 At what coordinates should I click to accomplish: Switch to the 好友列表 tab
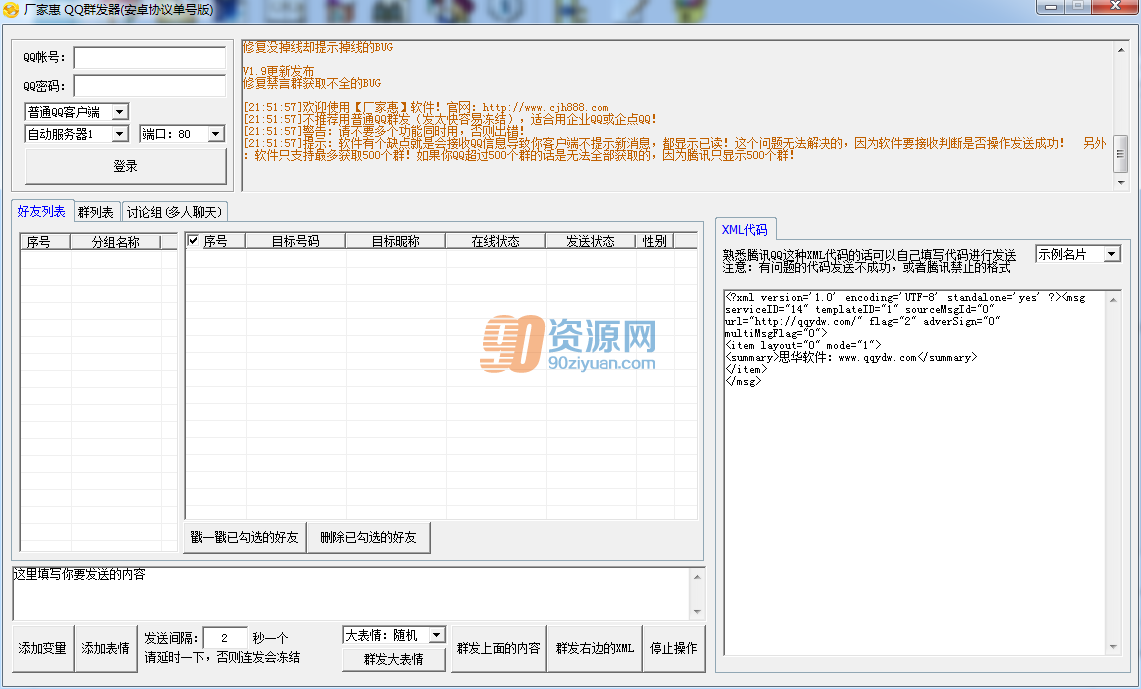(41, 211)
